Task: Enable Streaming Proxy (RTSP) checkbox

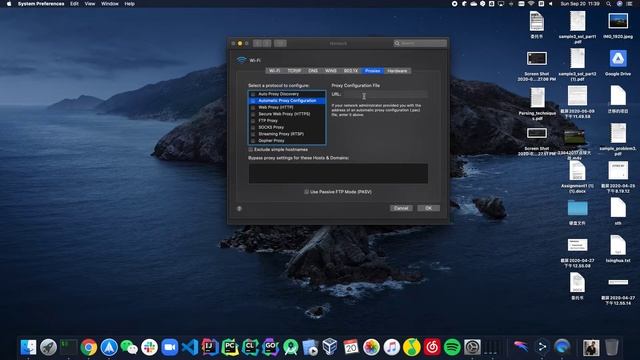Action: (x=253, y=134)
